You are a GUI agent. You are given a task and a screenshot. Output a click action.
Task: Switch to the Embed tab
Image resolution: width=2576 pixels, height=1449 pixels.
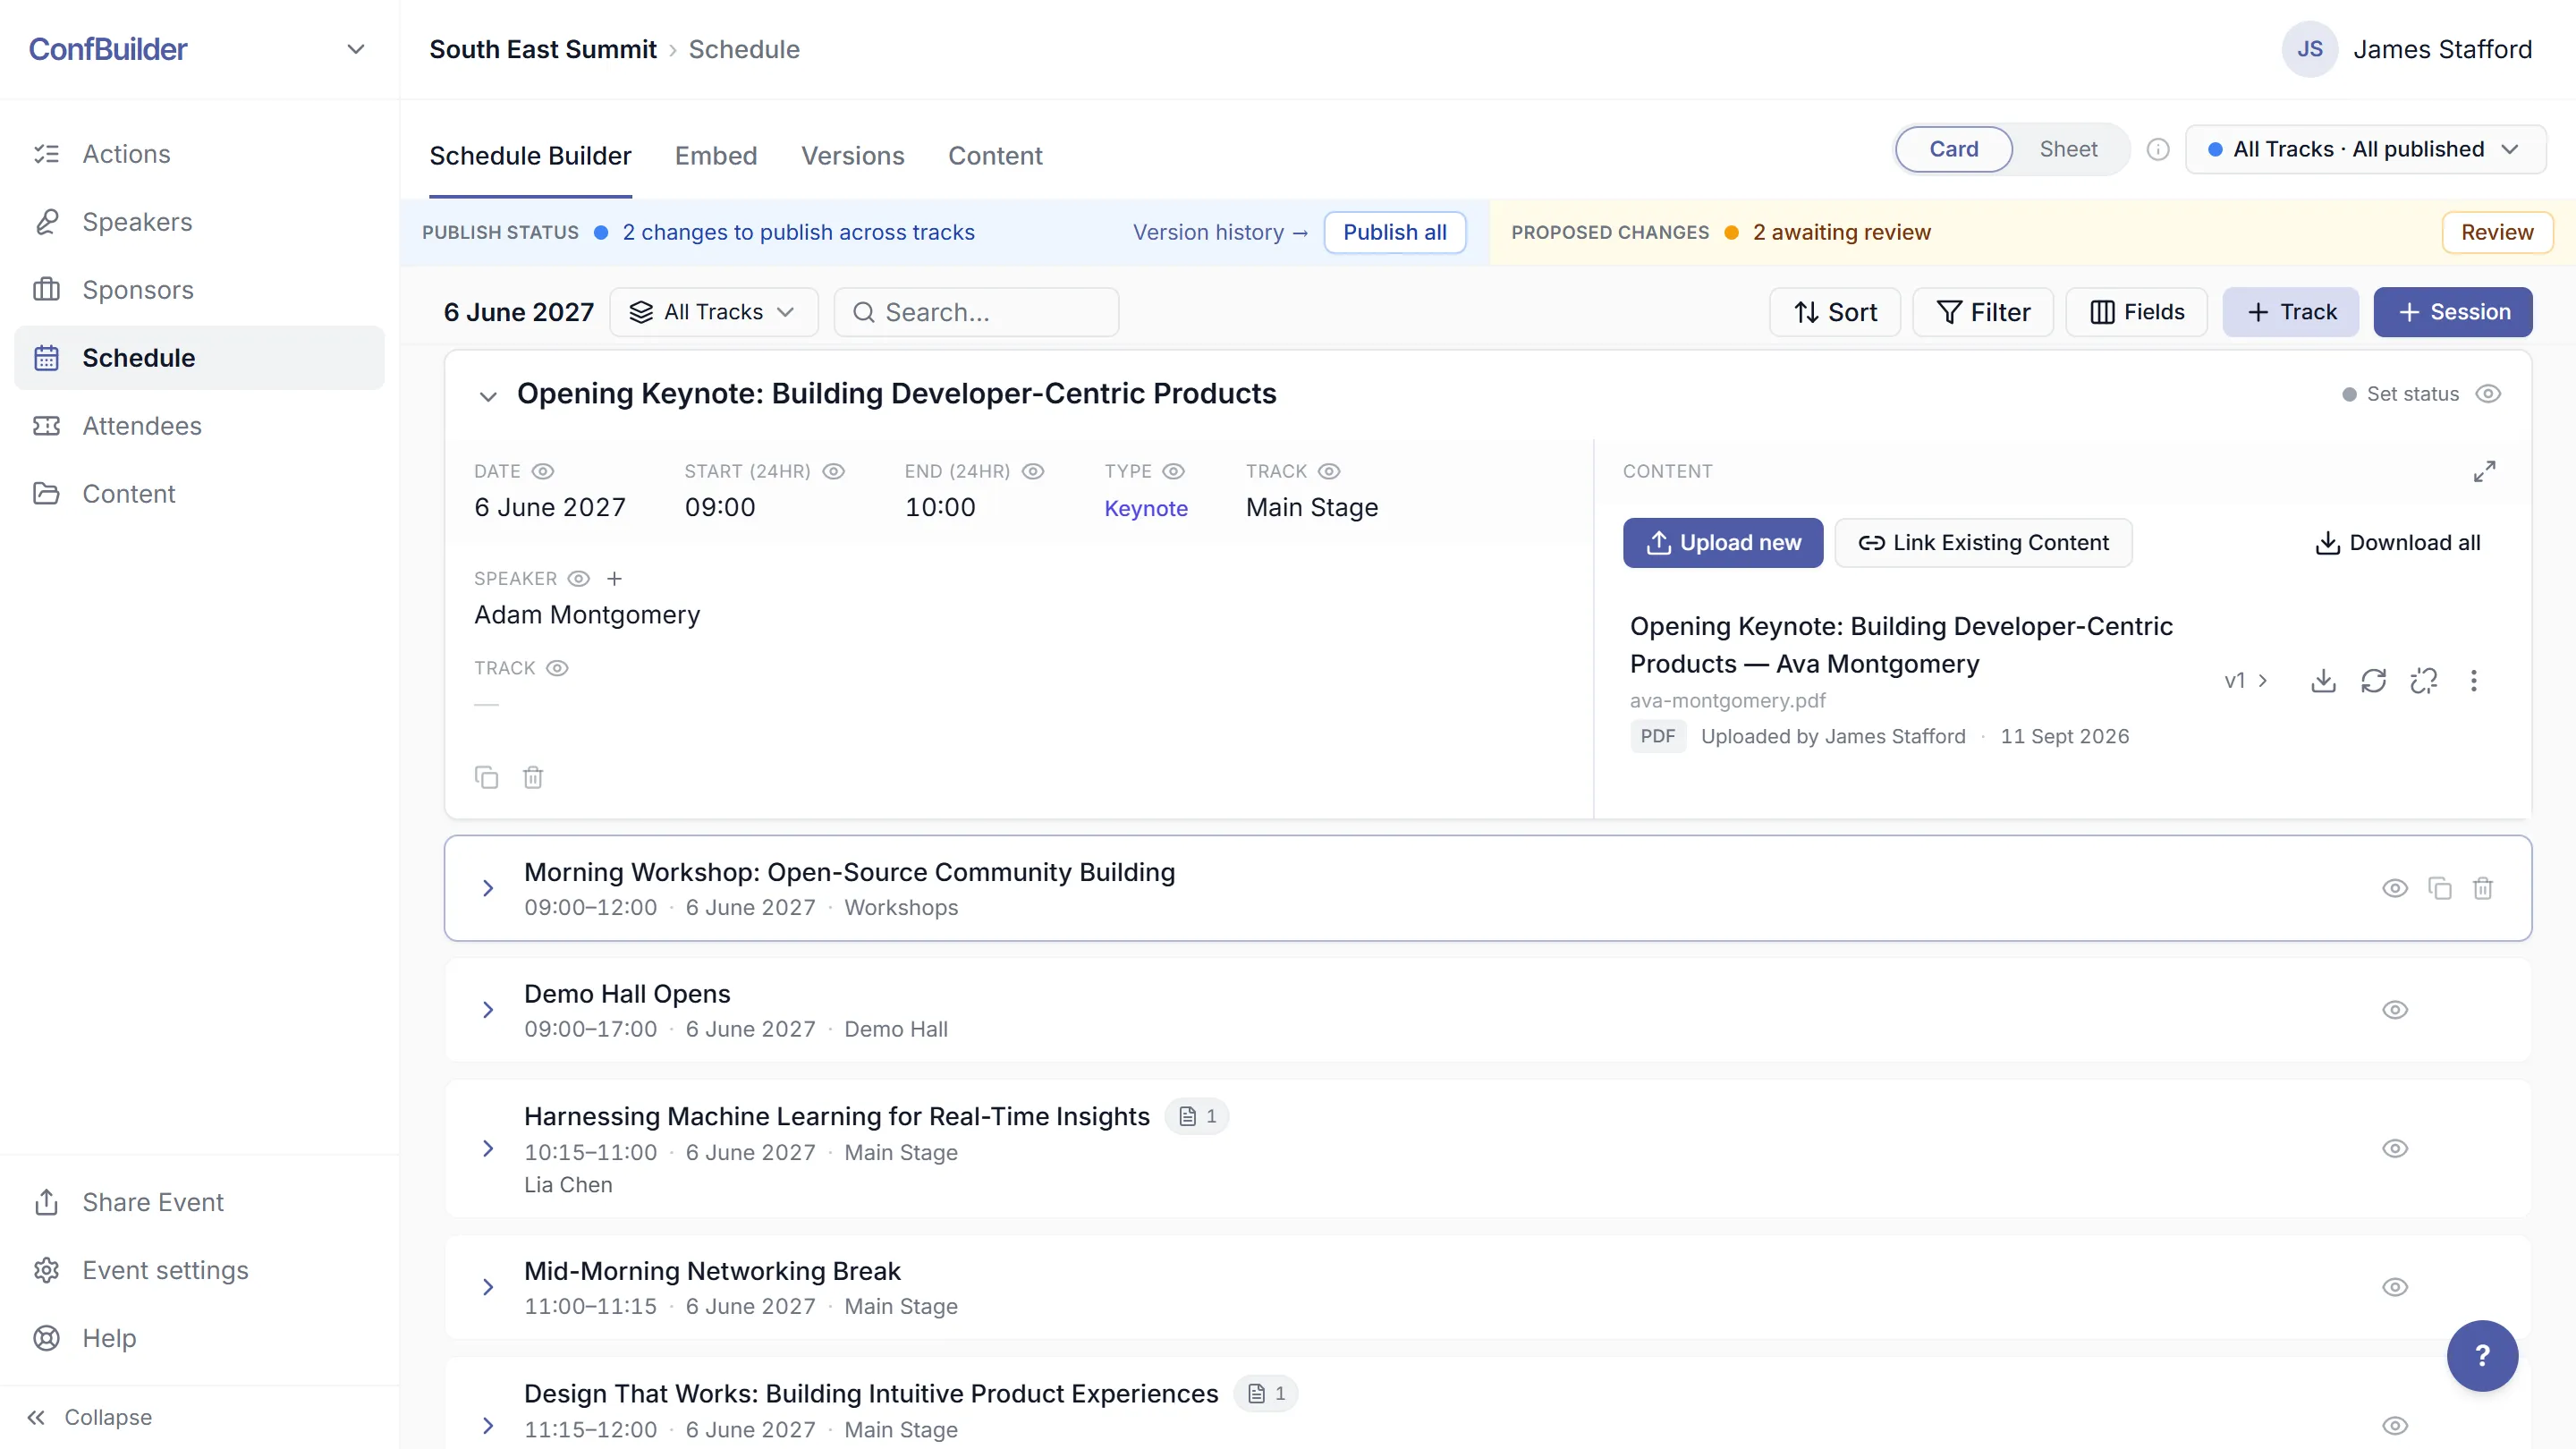[716, 156]
